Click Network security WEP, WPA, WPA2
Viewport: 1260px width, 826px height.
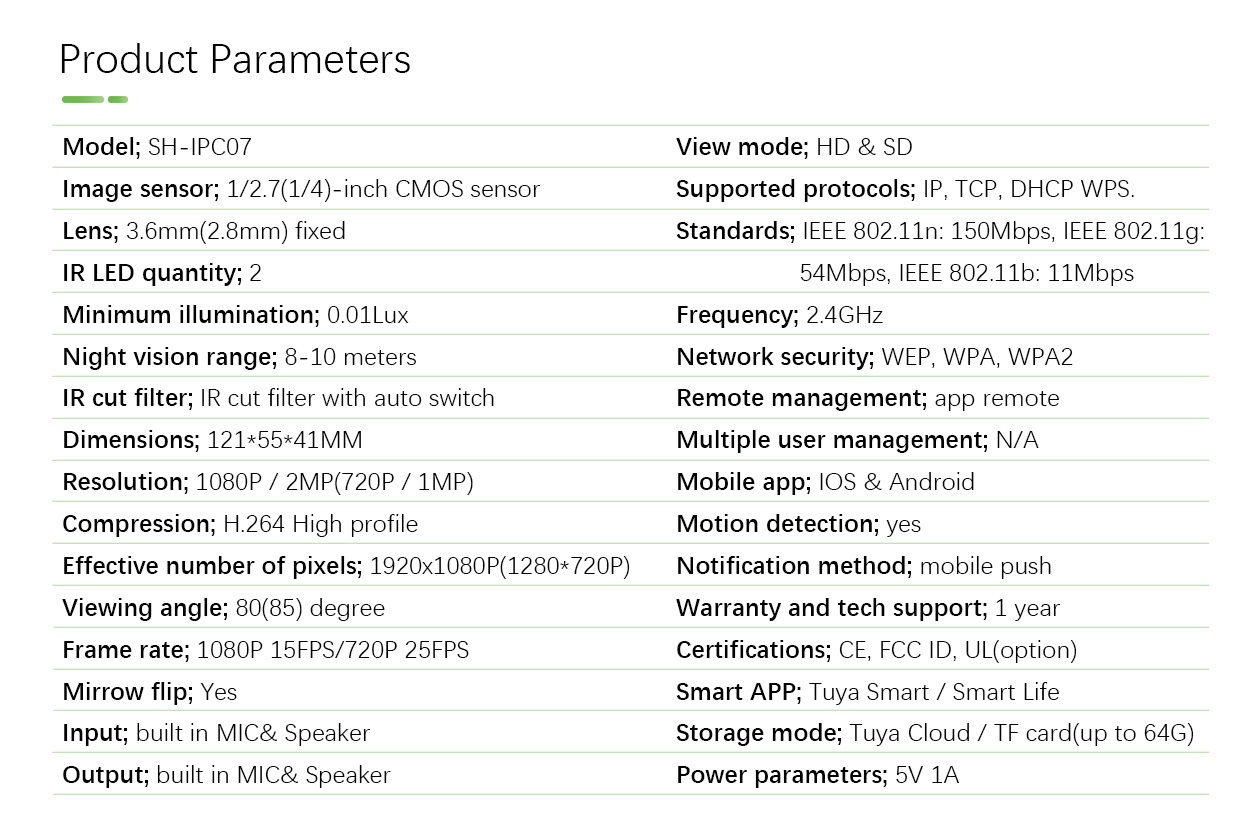[x=875, y=357]
